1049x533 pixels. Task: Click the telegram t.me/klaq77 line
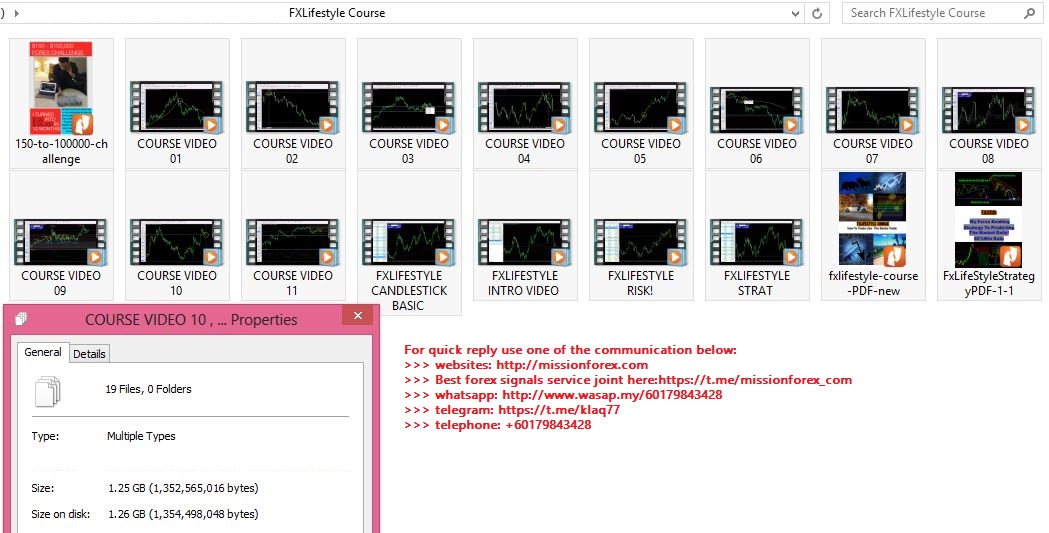[x=512, y=410]
